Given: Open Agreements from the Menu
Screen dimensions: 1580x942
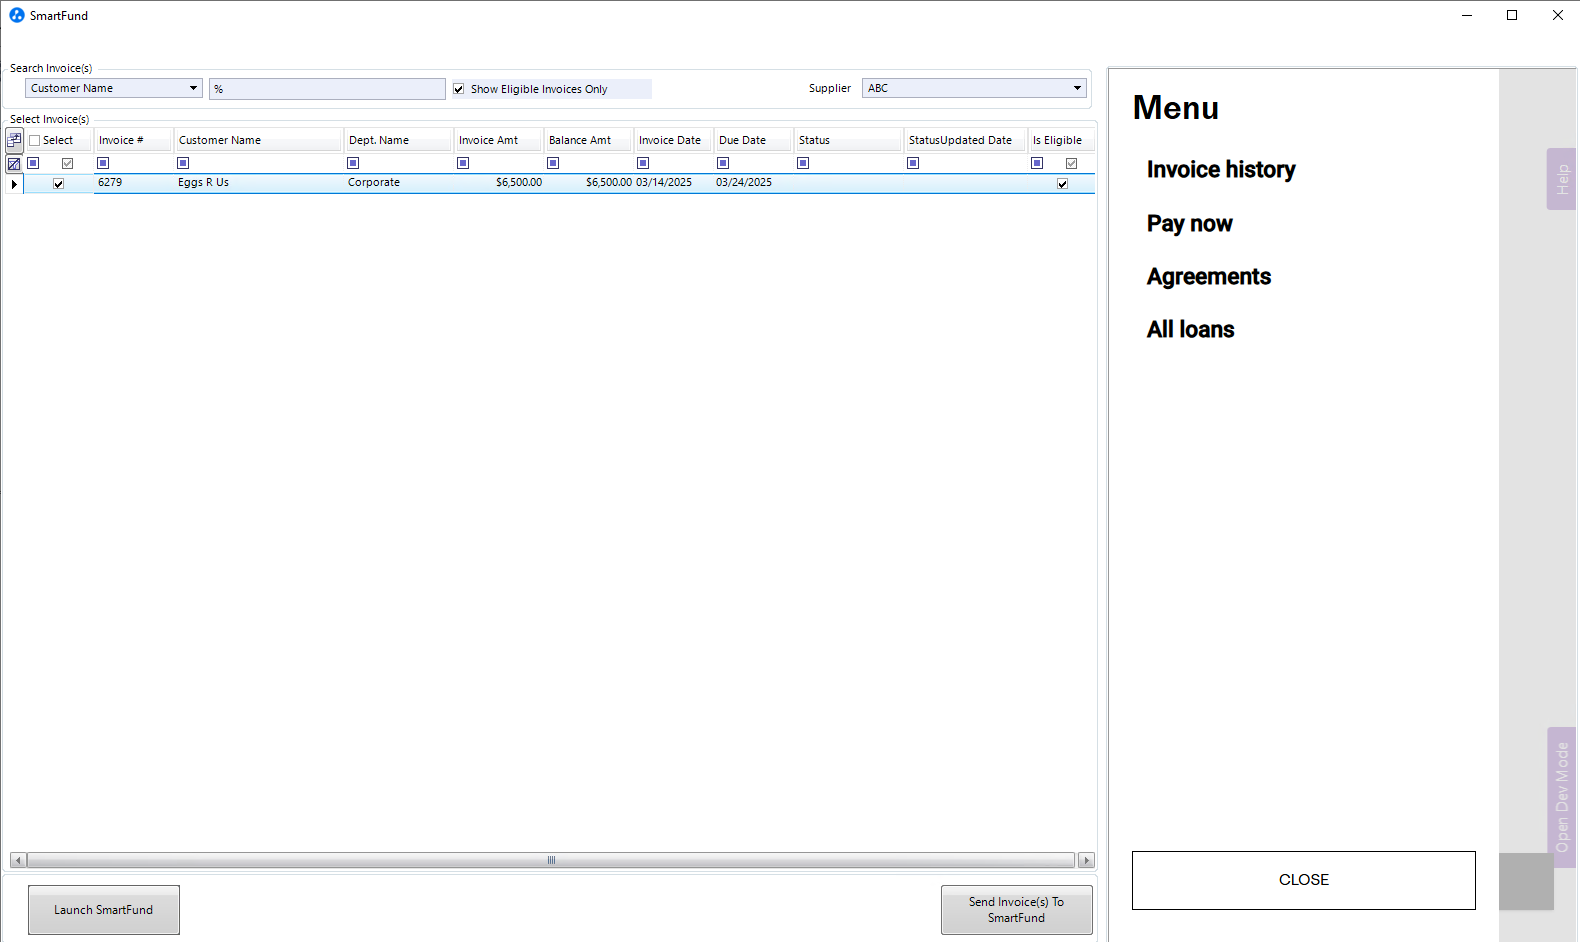Looking at the screenshot, I should click(x=1208, y=277).
